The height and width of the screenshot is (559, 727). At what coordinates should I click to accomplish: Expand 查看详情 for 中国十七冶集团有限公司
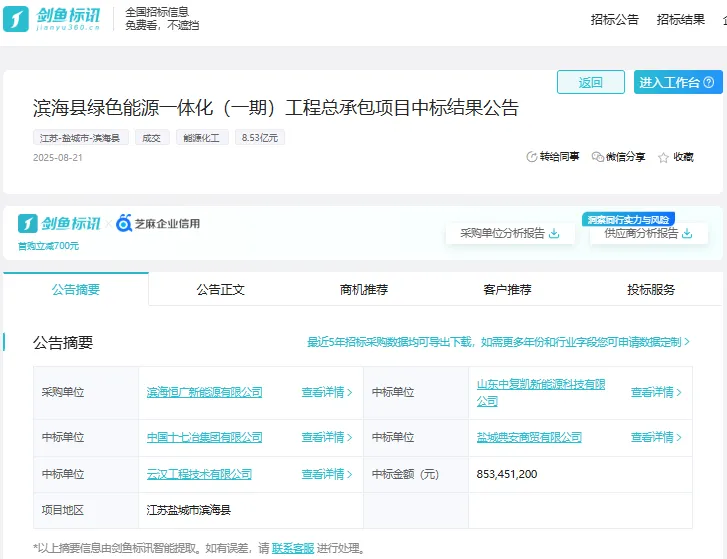(x=327, y=437)
